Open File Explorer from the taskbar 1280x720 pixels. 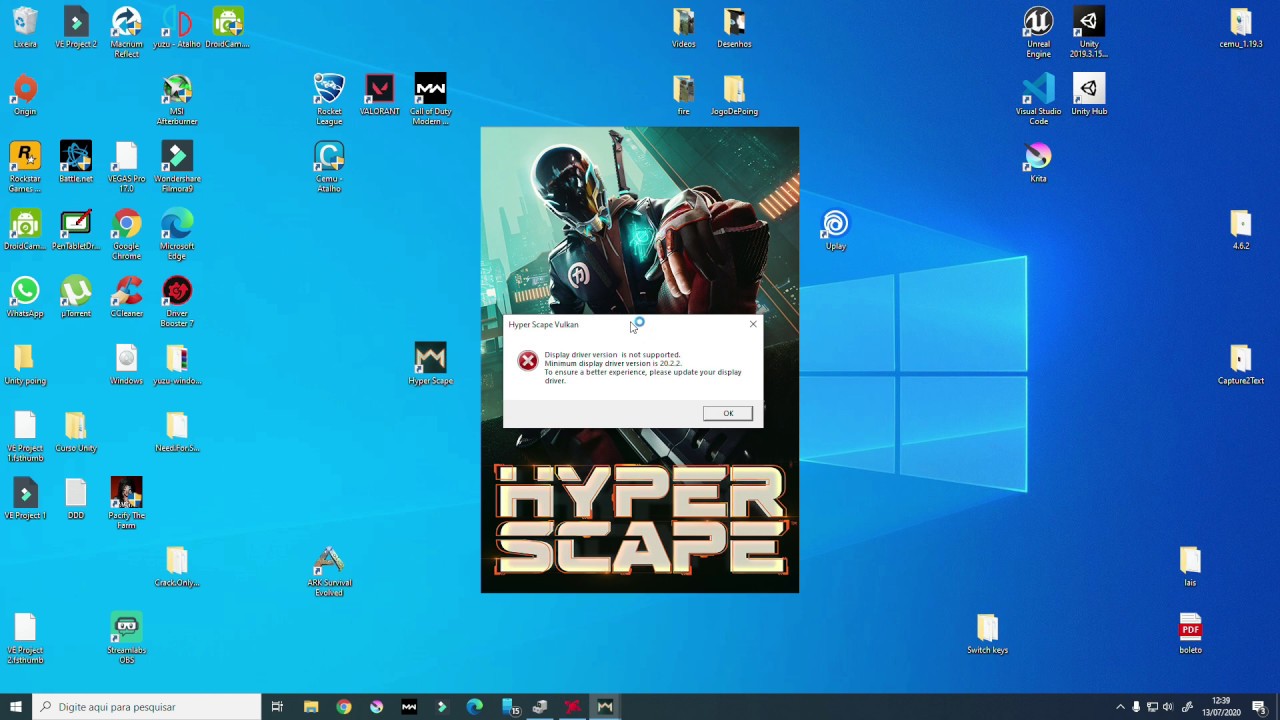(311, 707)
